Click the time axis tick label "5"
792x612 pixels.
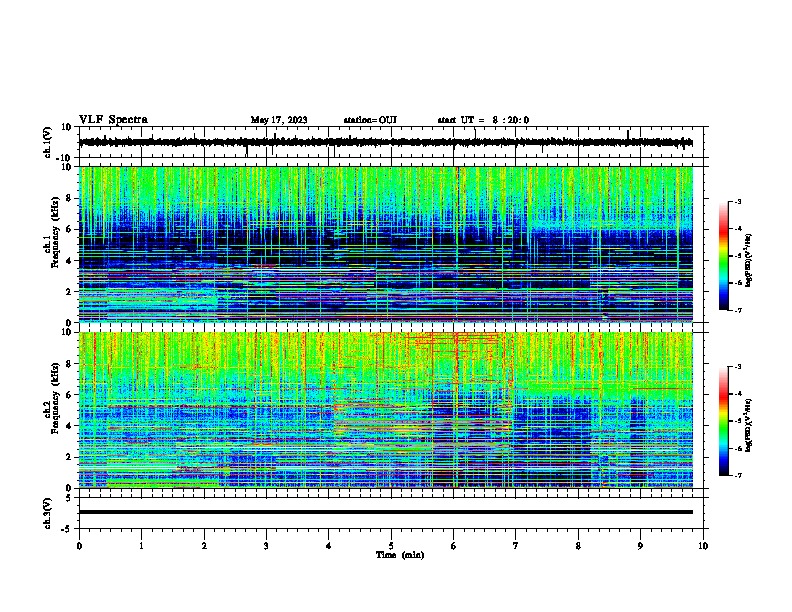391,546
